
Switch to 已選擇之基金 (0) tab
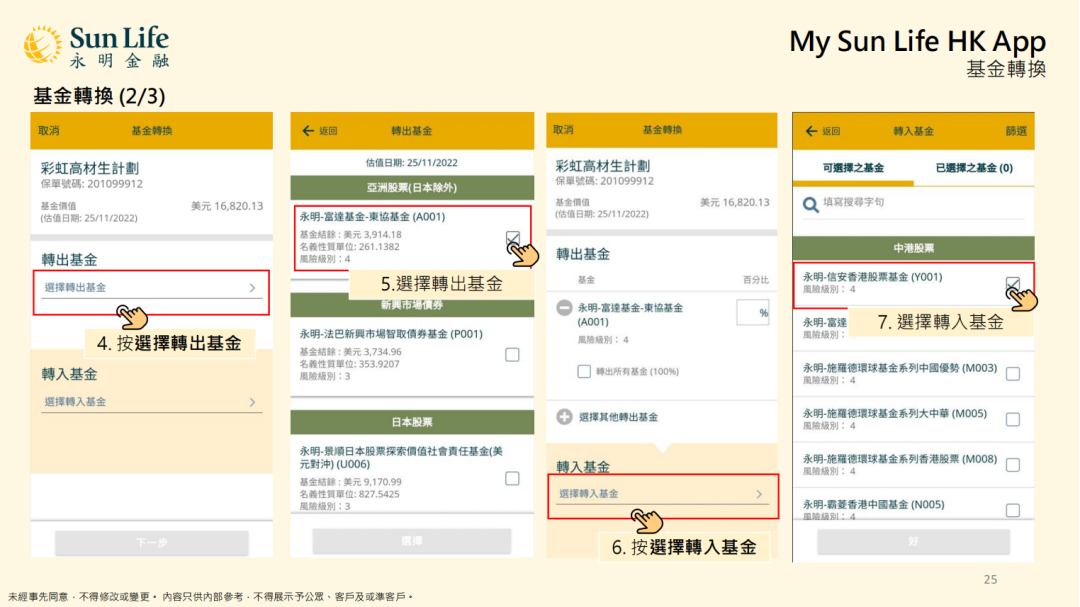(x=974, y=168)
